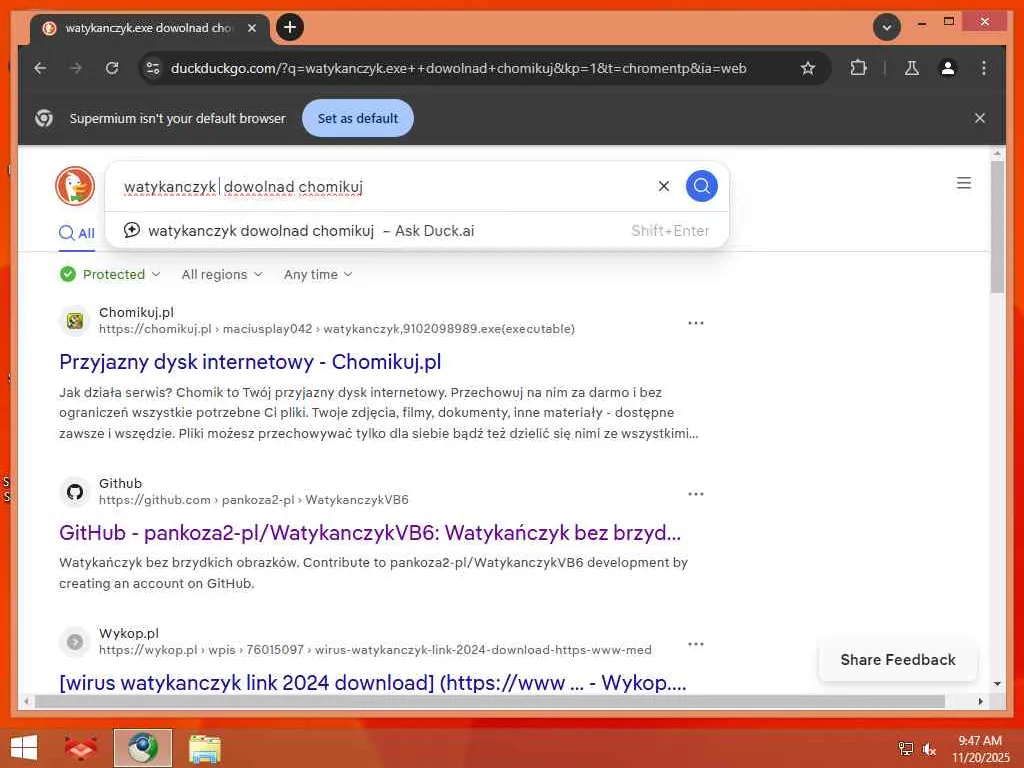Expand the All regions dropdown
This screenshot has height=768, width=1024.
pyautogui.click(x=222, y=274)
